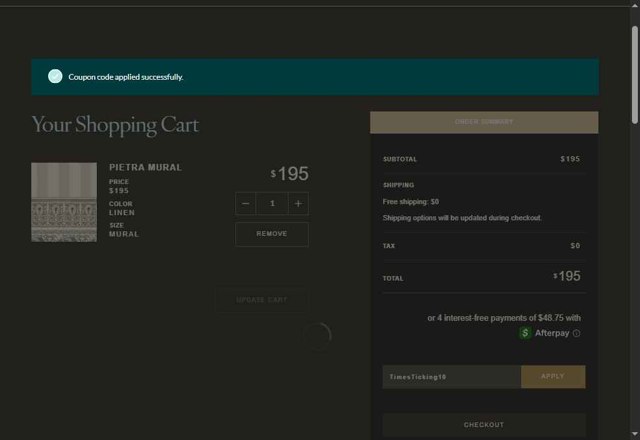
Task: Click the page's vertical scrollbar thumb
Action: [635, 74]
